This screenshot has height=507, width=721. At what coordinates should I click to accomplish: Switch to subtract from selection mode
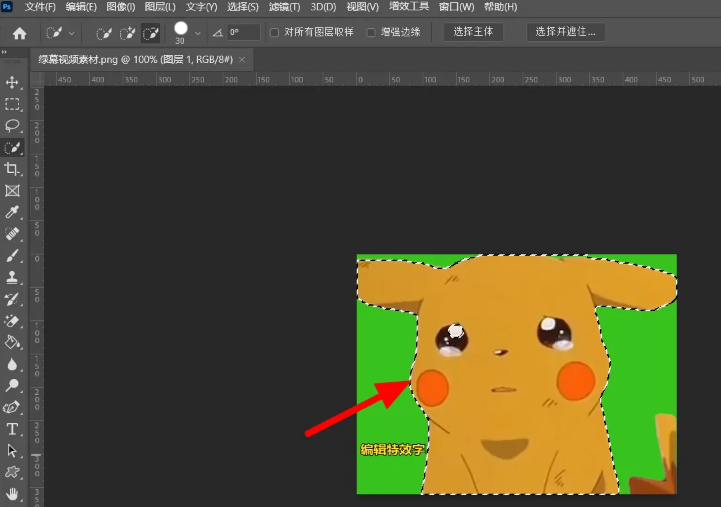tap(151, 33)
